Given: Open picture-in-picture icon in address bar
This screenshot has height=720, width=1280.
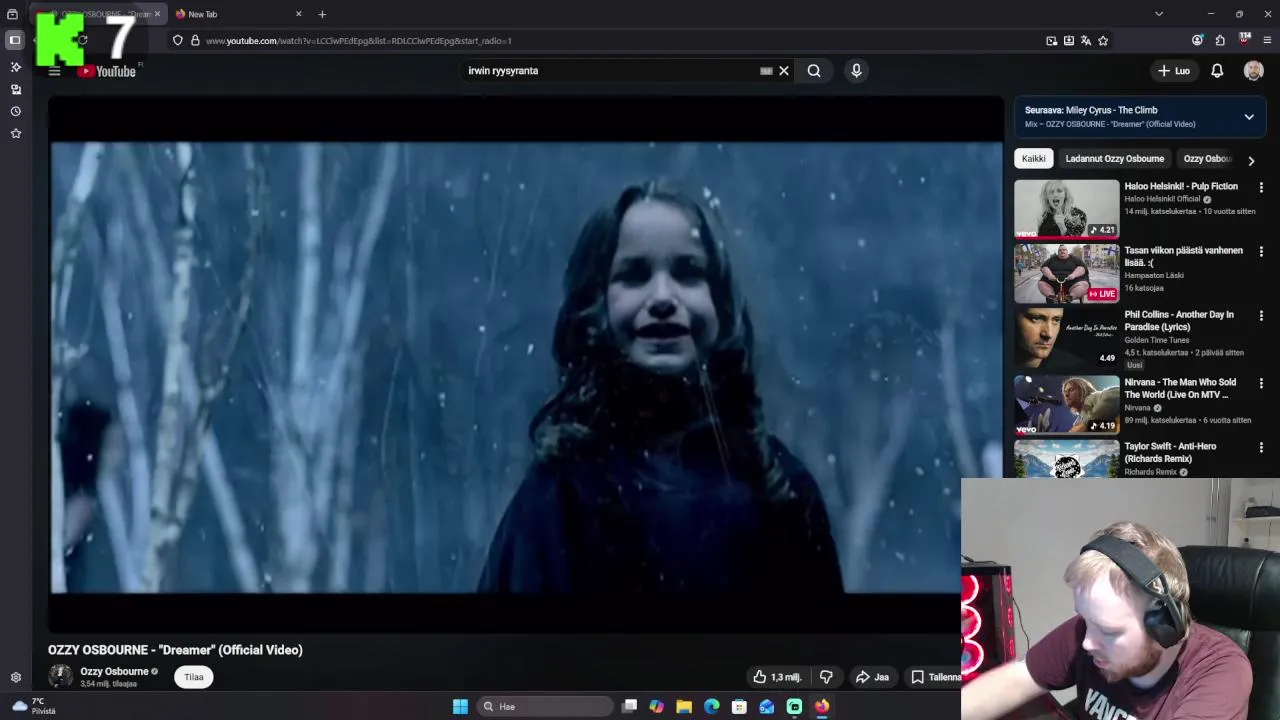Looking at the screenshot, I should pyautogui.click(x=1052, y=41).
